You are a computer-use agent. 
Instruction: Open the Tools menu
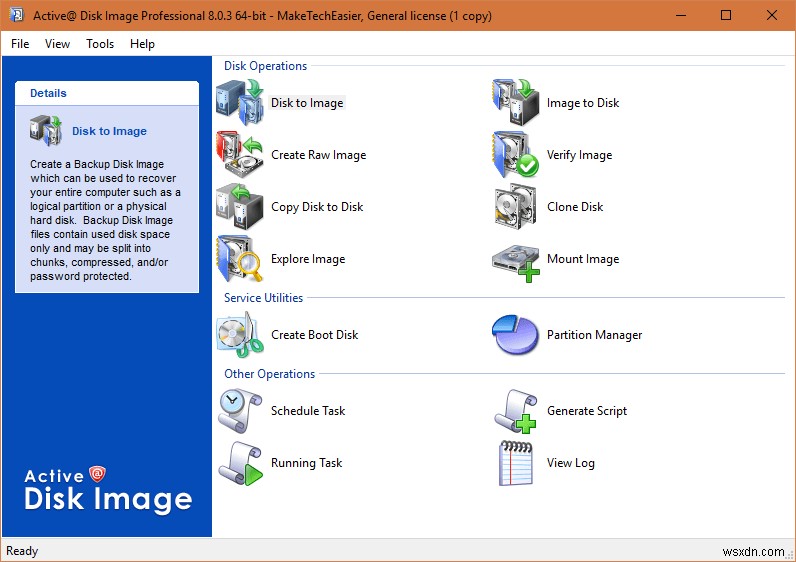(100, 44)
